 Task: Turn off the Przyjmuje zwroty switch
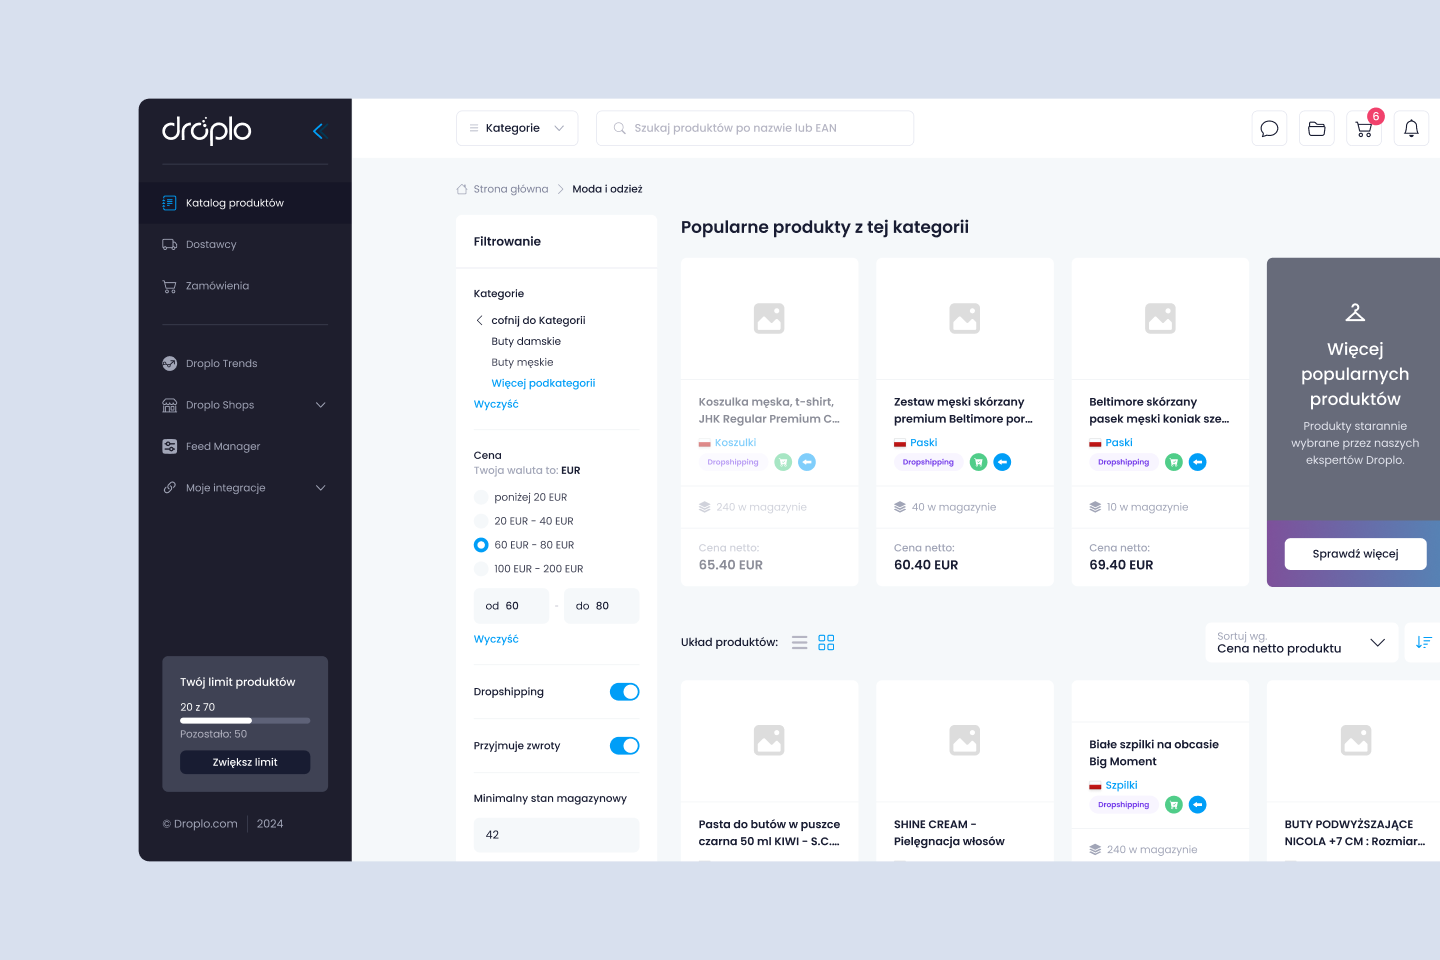click(x=625, y=746)
